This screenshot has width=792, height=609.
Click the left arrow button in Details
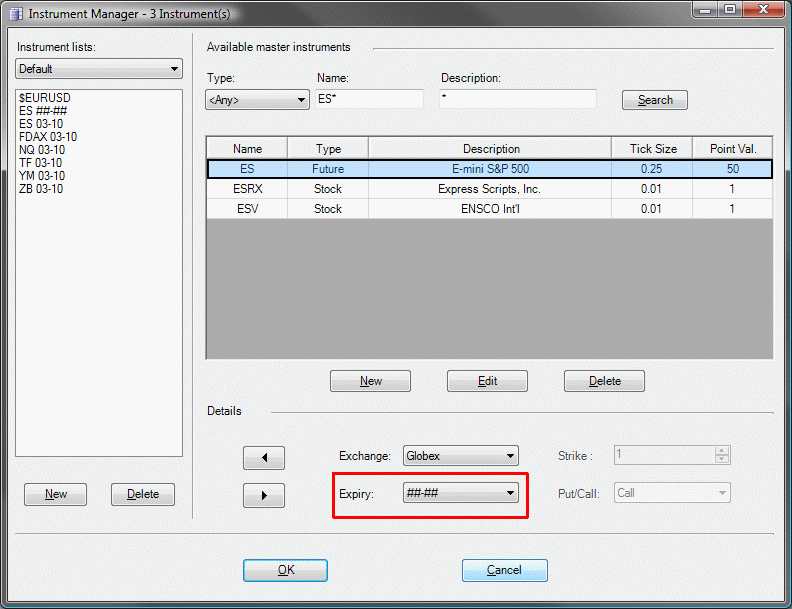pyautogui.click(x=264, y=458)
